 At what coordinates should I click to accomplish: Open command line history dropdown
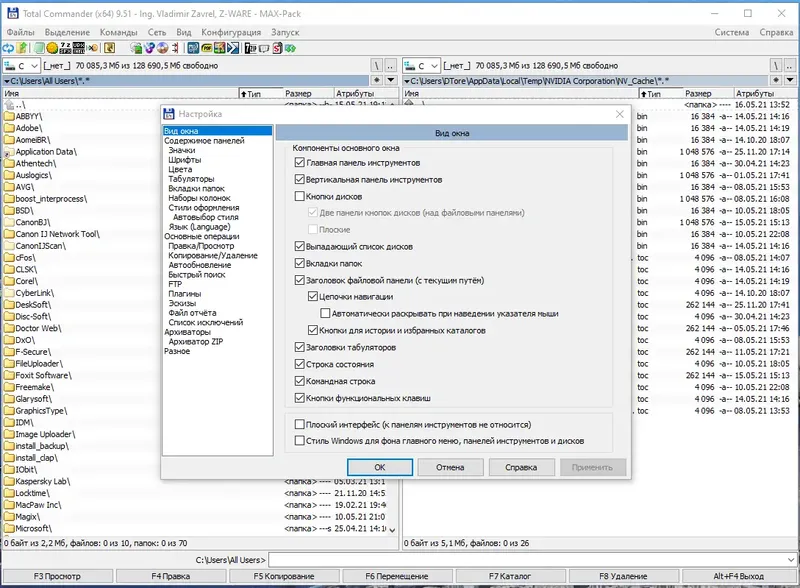[791, 560]
